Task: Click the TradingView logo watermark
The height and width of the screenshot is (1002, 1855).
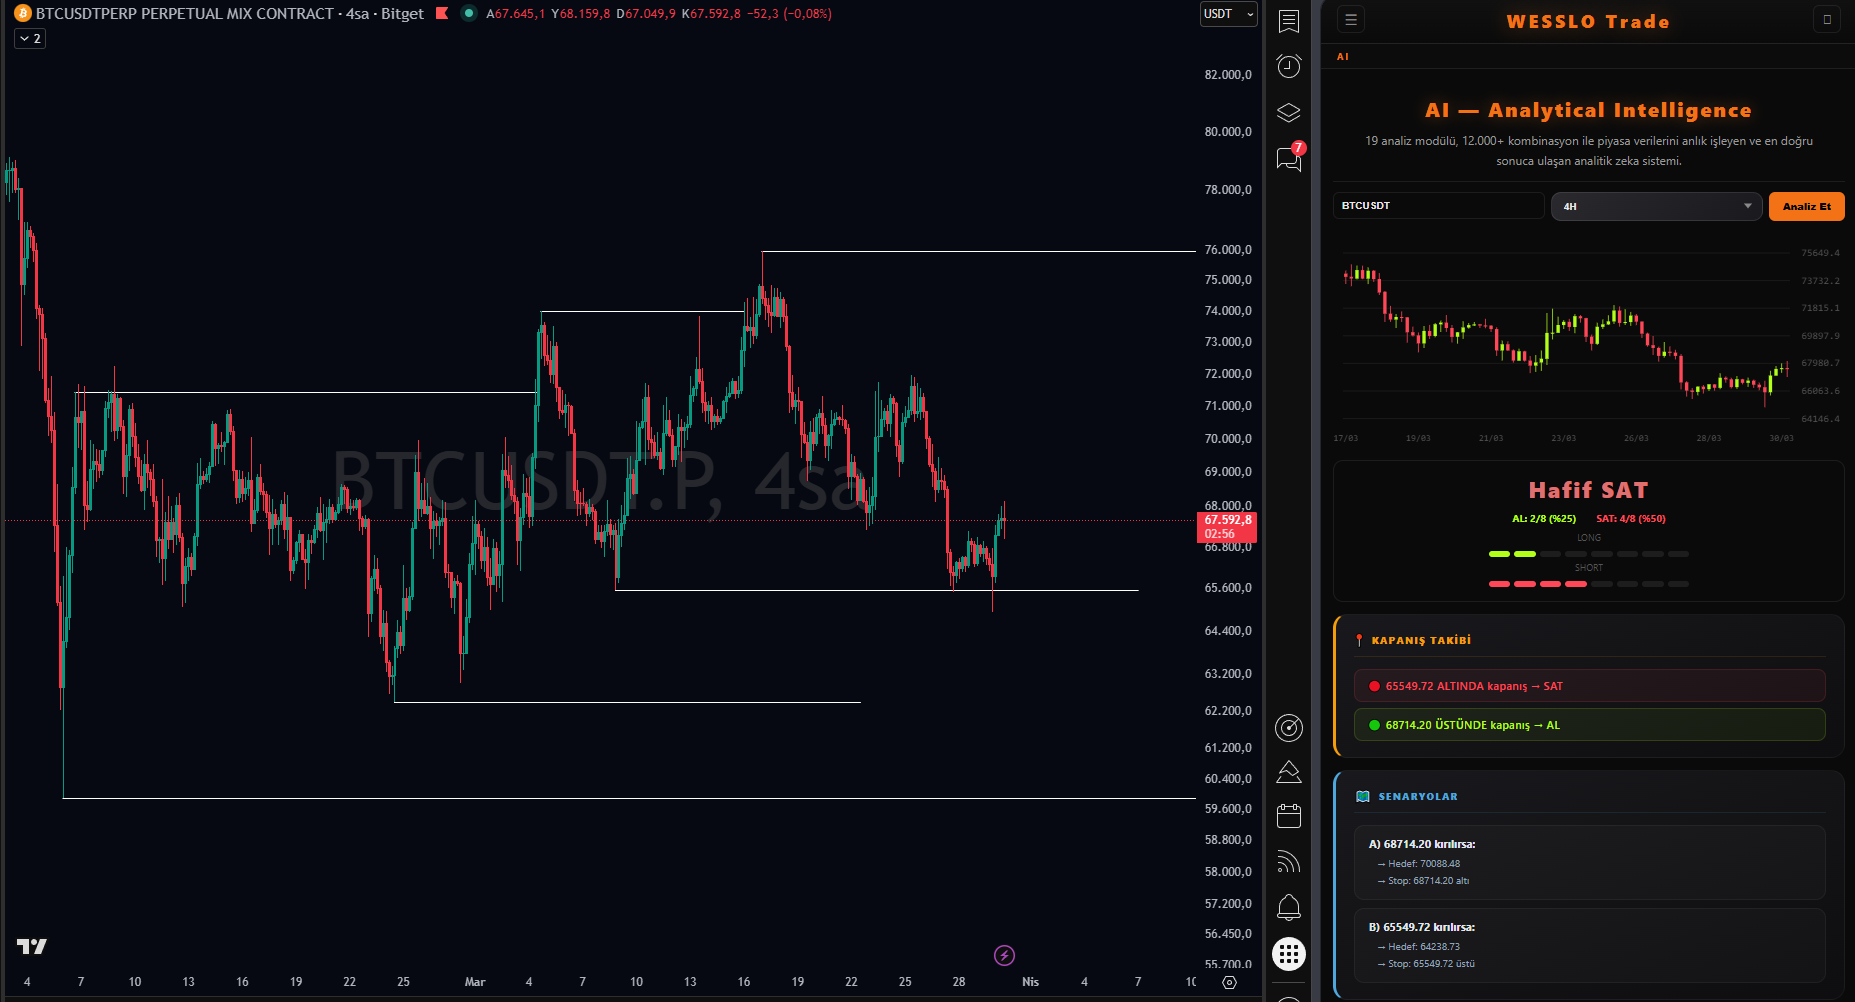Action: point(33,946)
